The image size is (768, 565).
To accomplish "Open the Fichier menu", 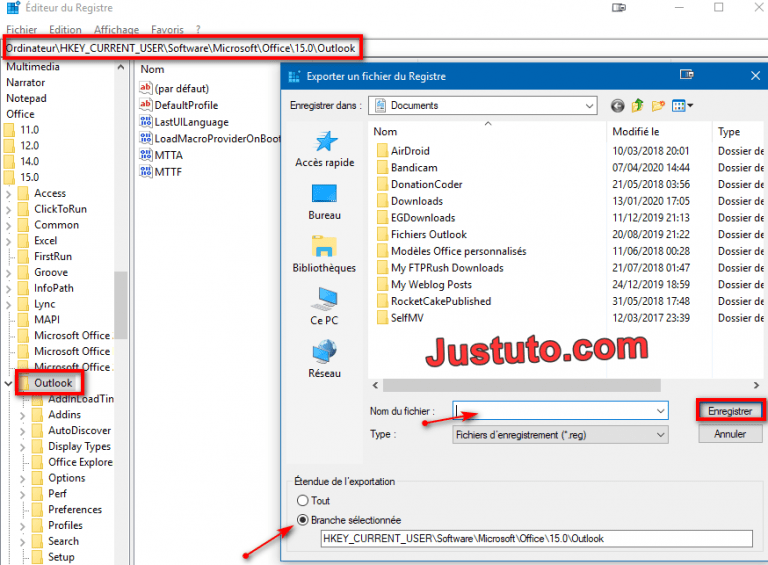I will [x=21, y=30].
